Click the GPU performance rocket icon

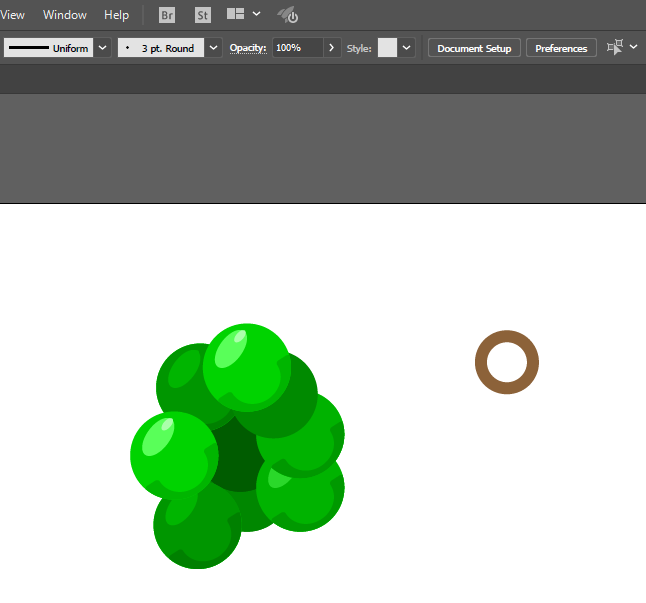[288, 15]
